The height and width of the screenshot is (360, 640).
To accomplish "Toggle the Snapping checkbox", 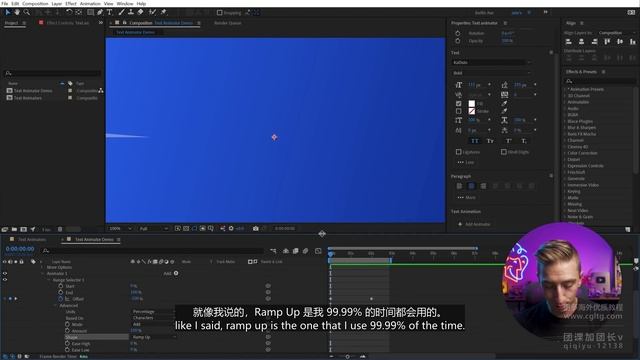I will [x=220, y=13].
